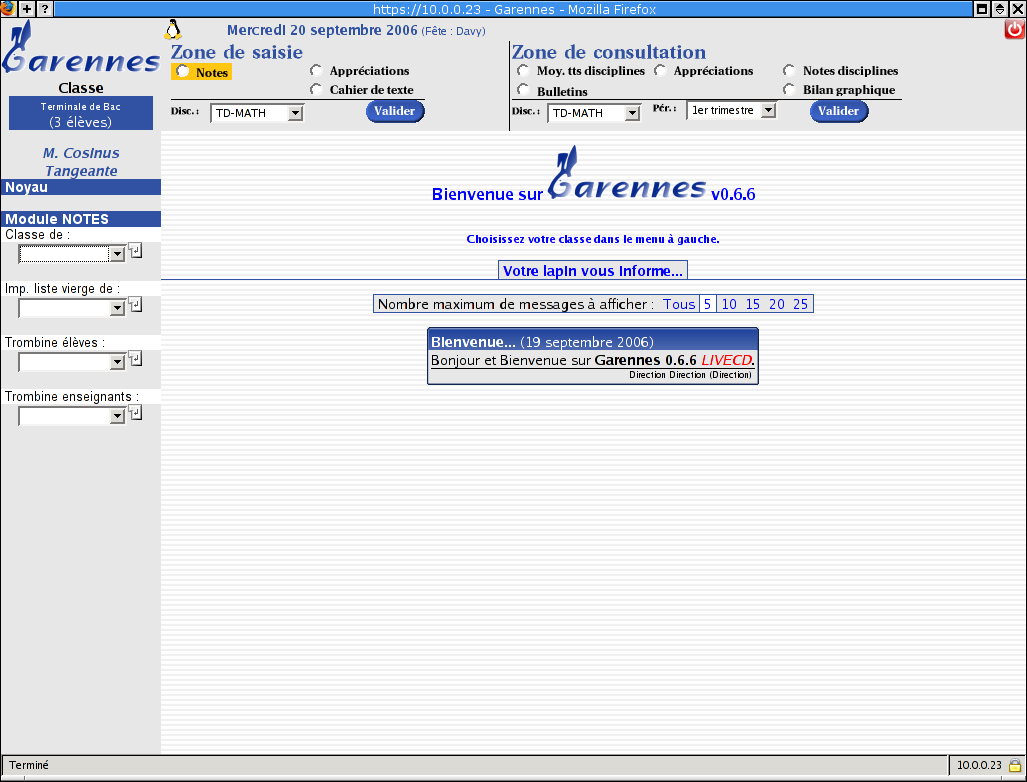Select the Cahier de texte option

tap(317, 90)
